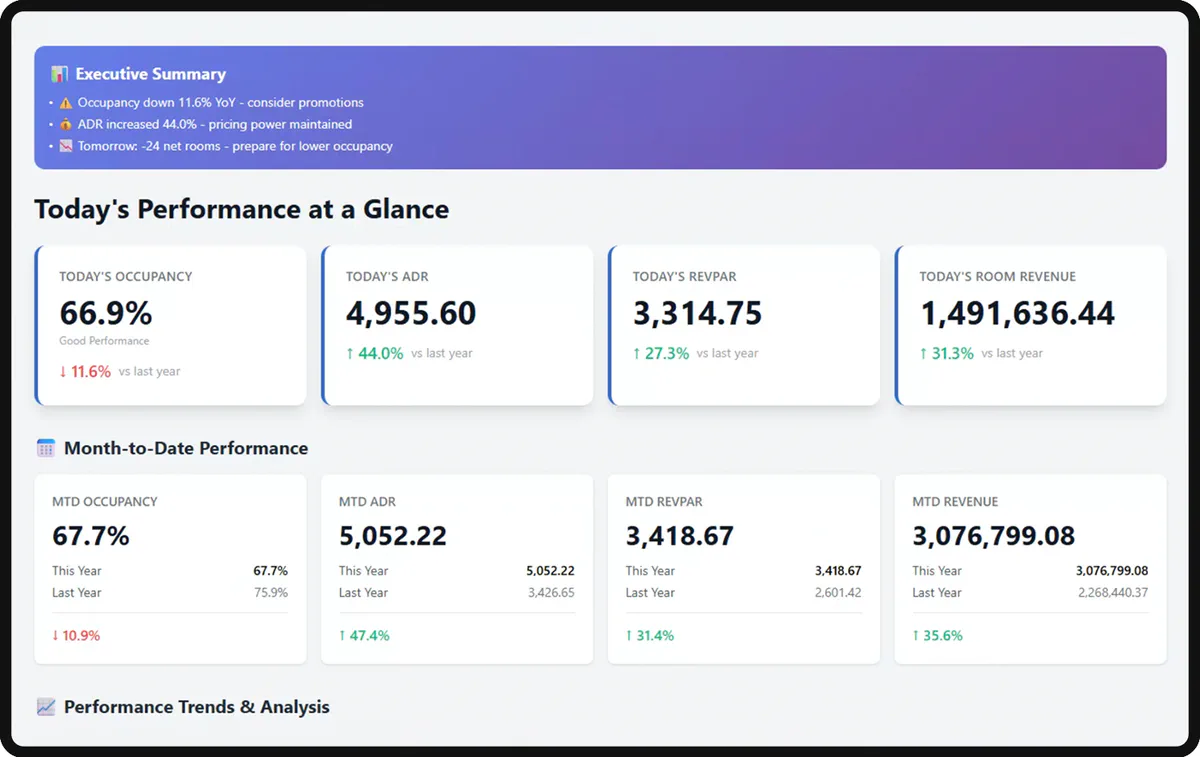Click 'Tomorrow: -24 net rooms' summary line

(235, 146)
